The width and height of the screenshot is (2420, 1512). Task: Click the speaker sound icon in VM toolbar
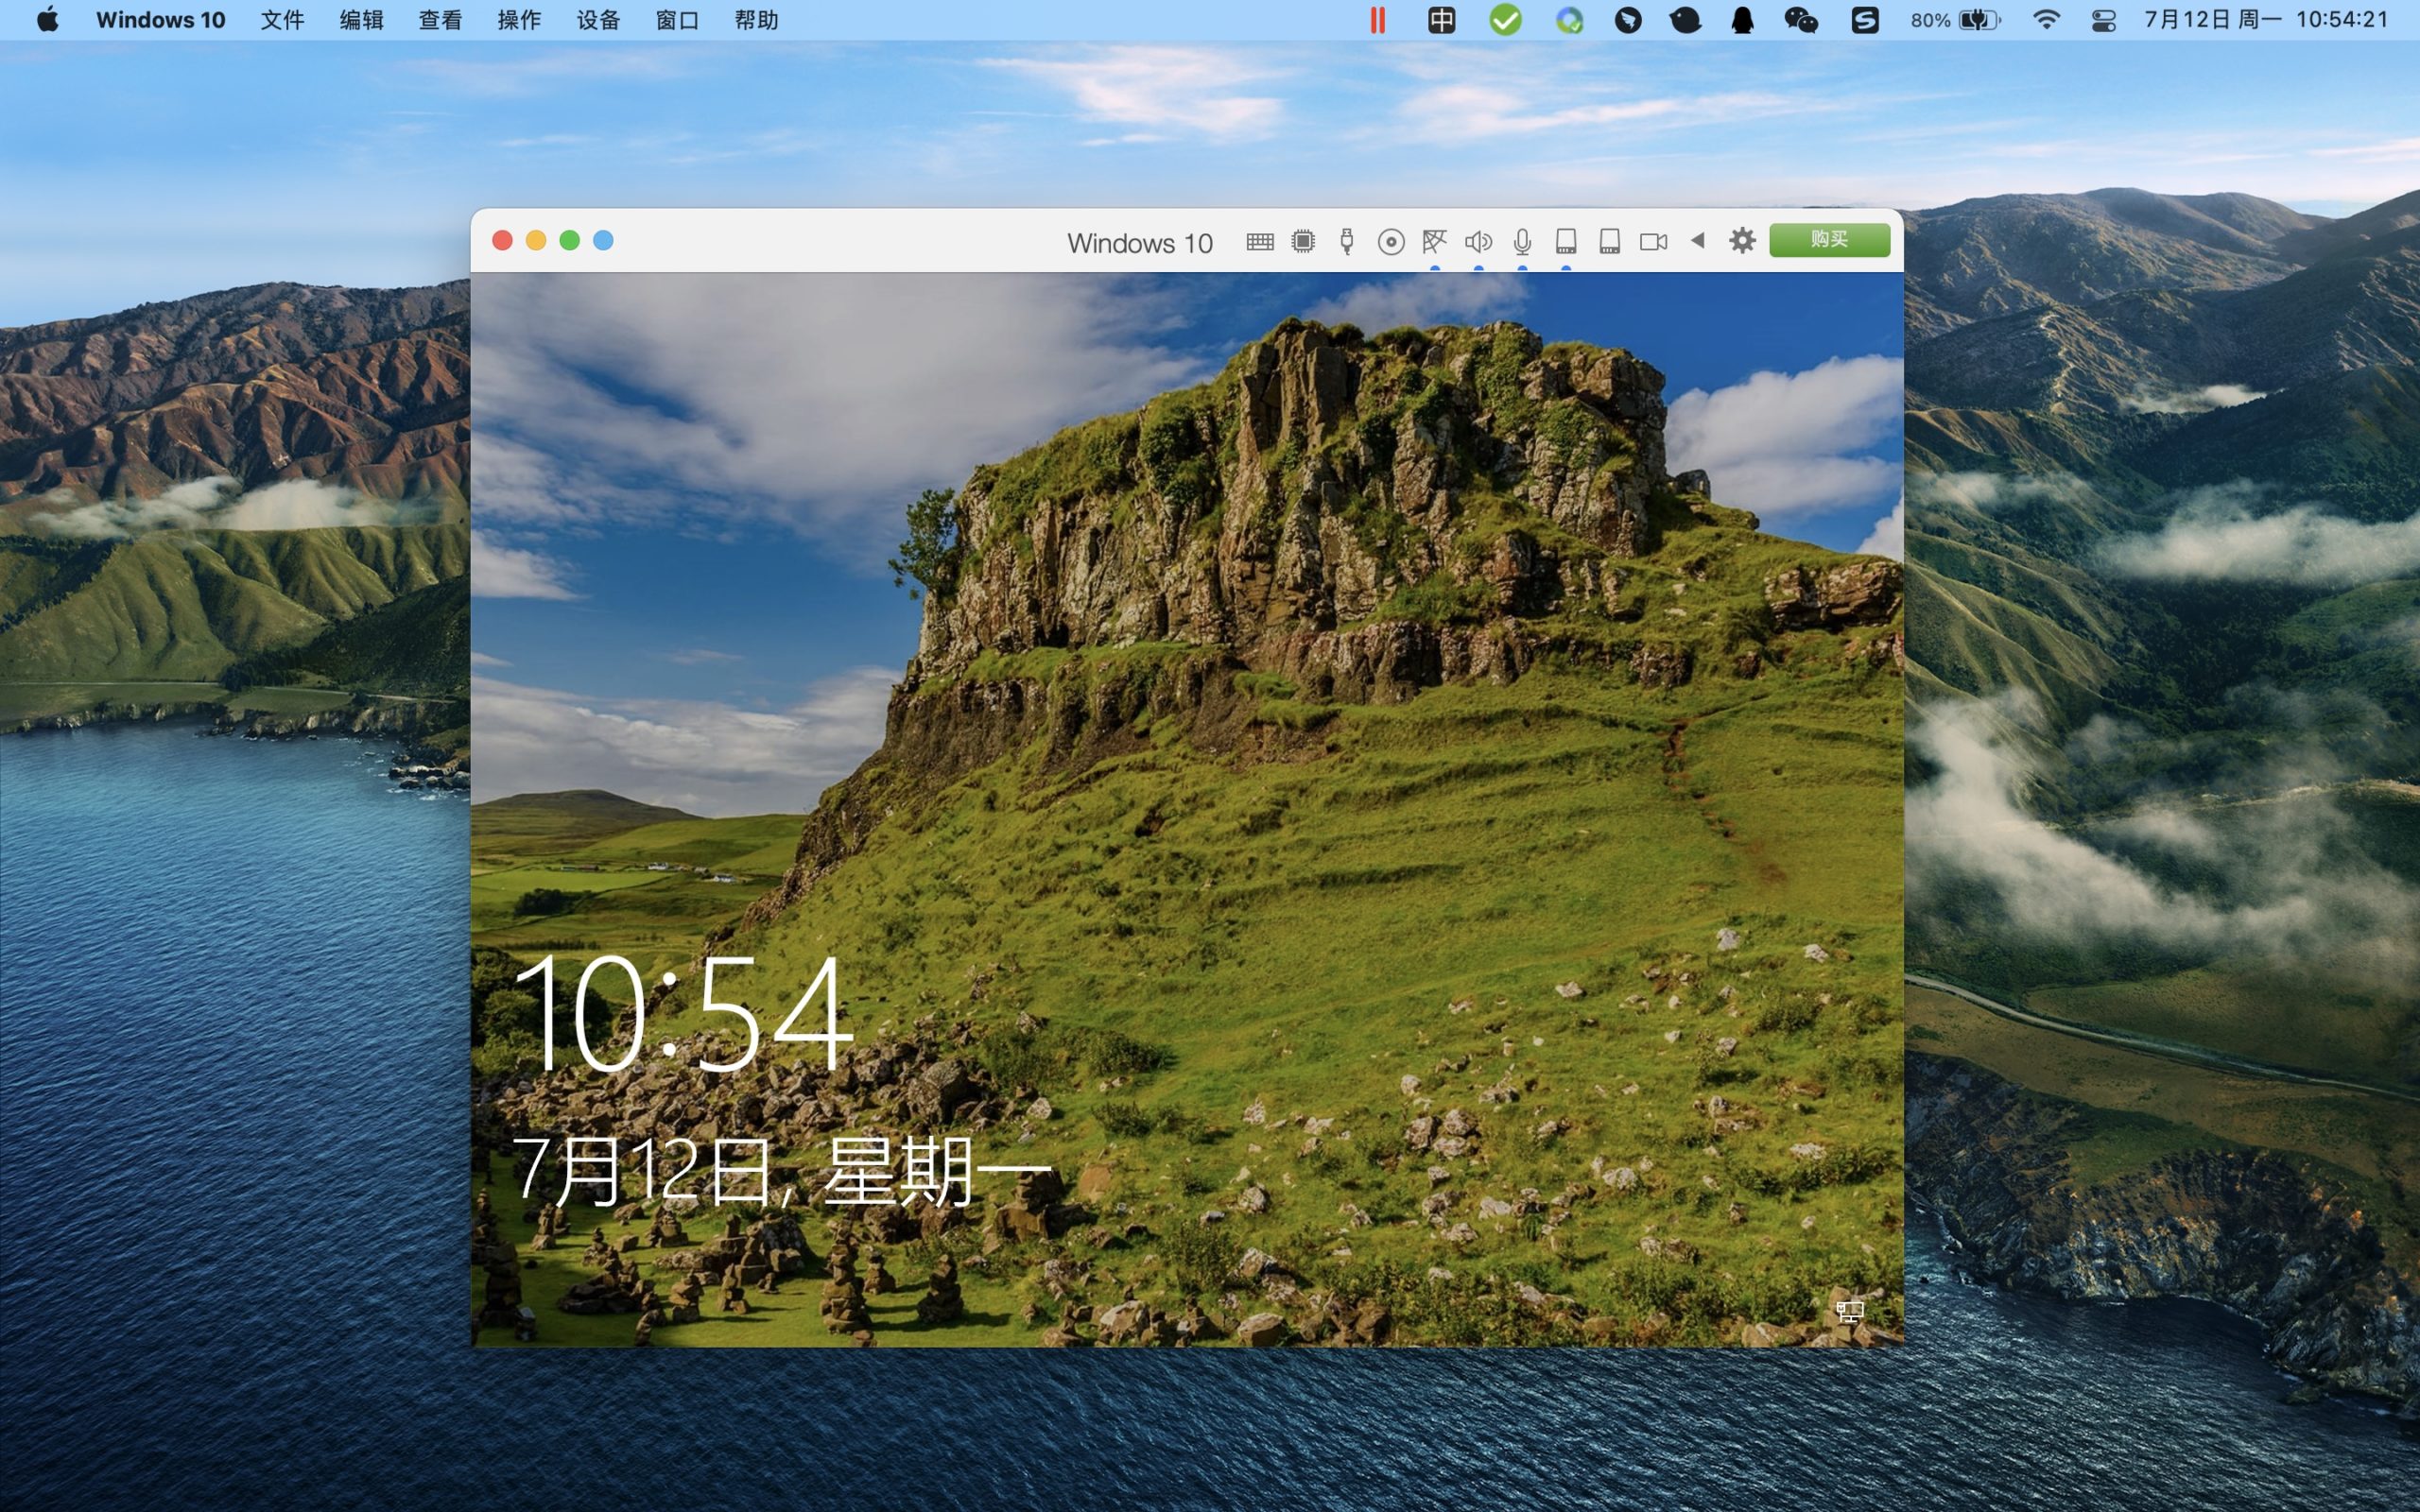(1478, 241)
